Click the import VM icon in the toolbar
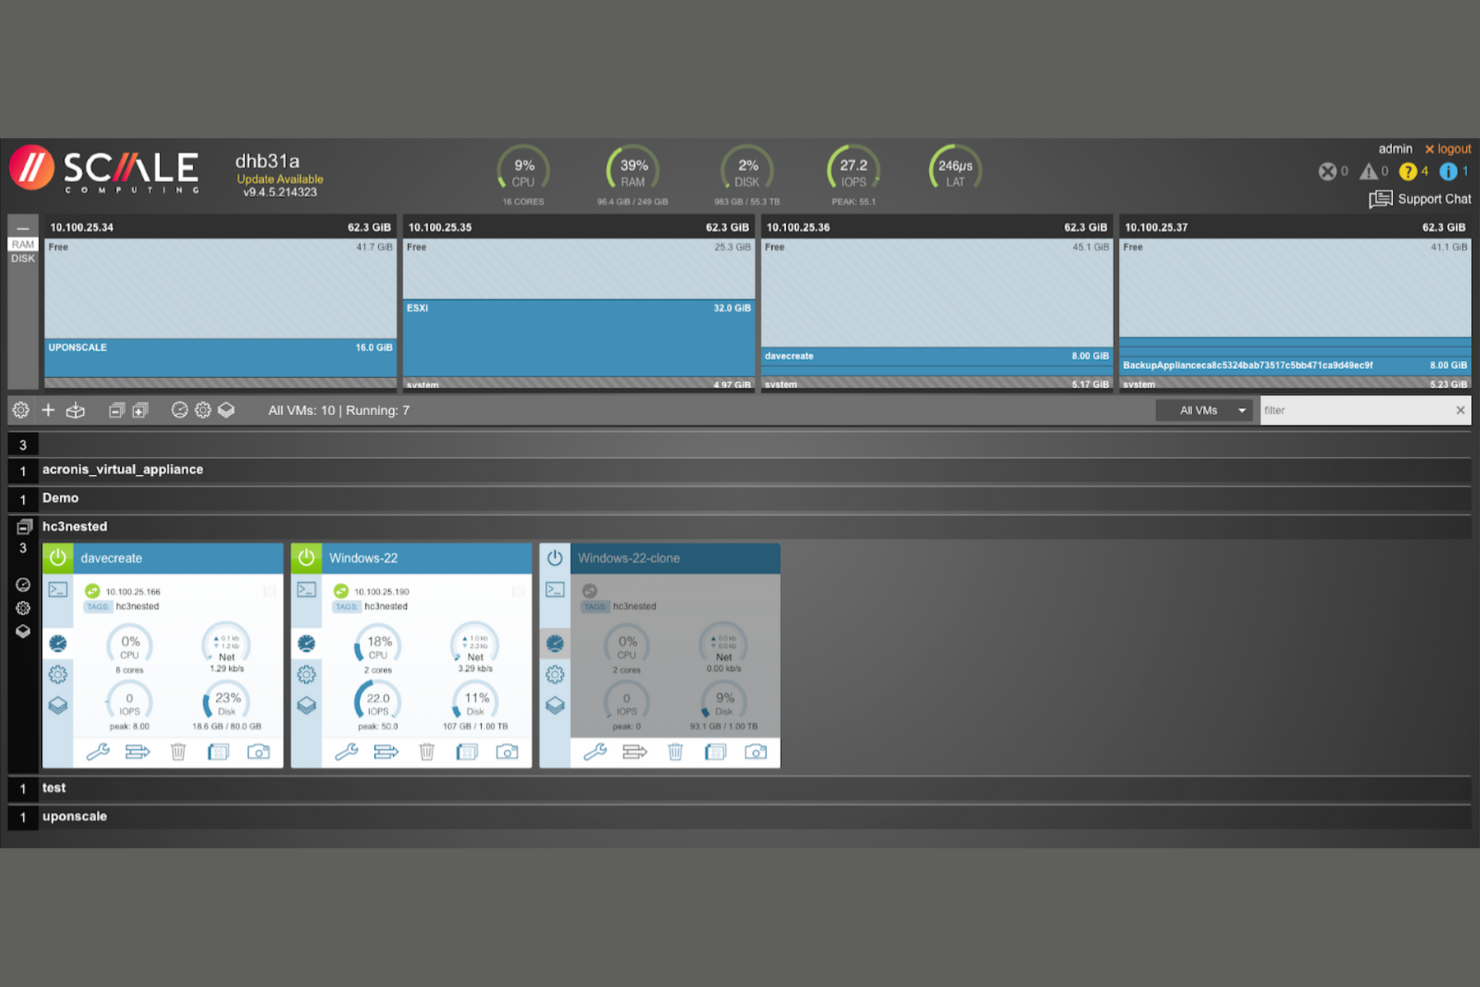The image size is (1480, 987). (75, 410)
